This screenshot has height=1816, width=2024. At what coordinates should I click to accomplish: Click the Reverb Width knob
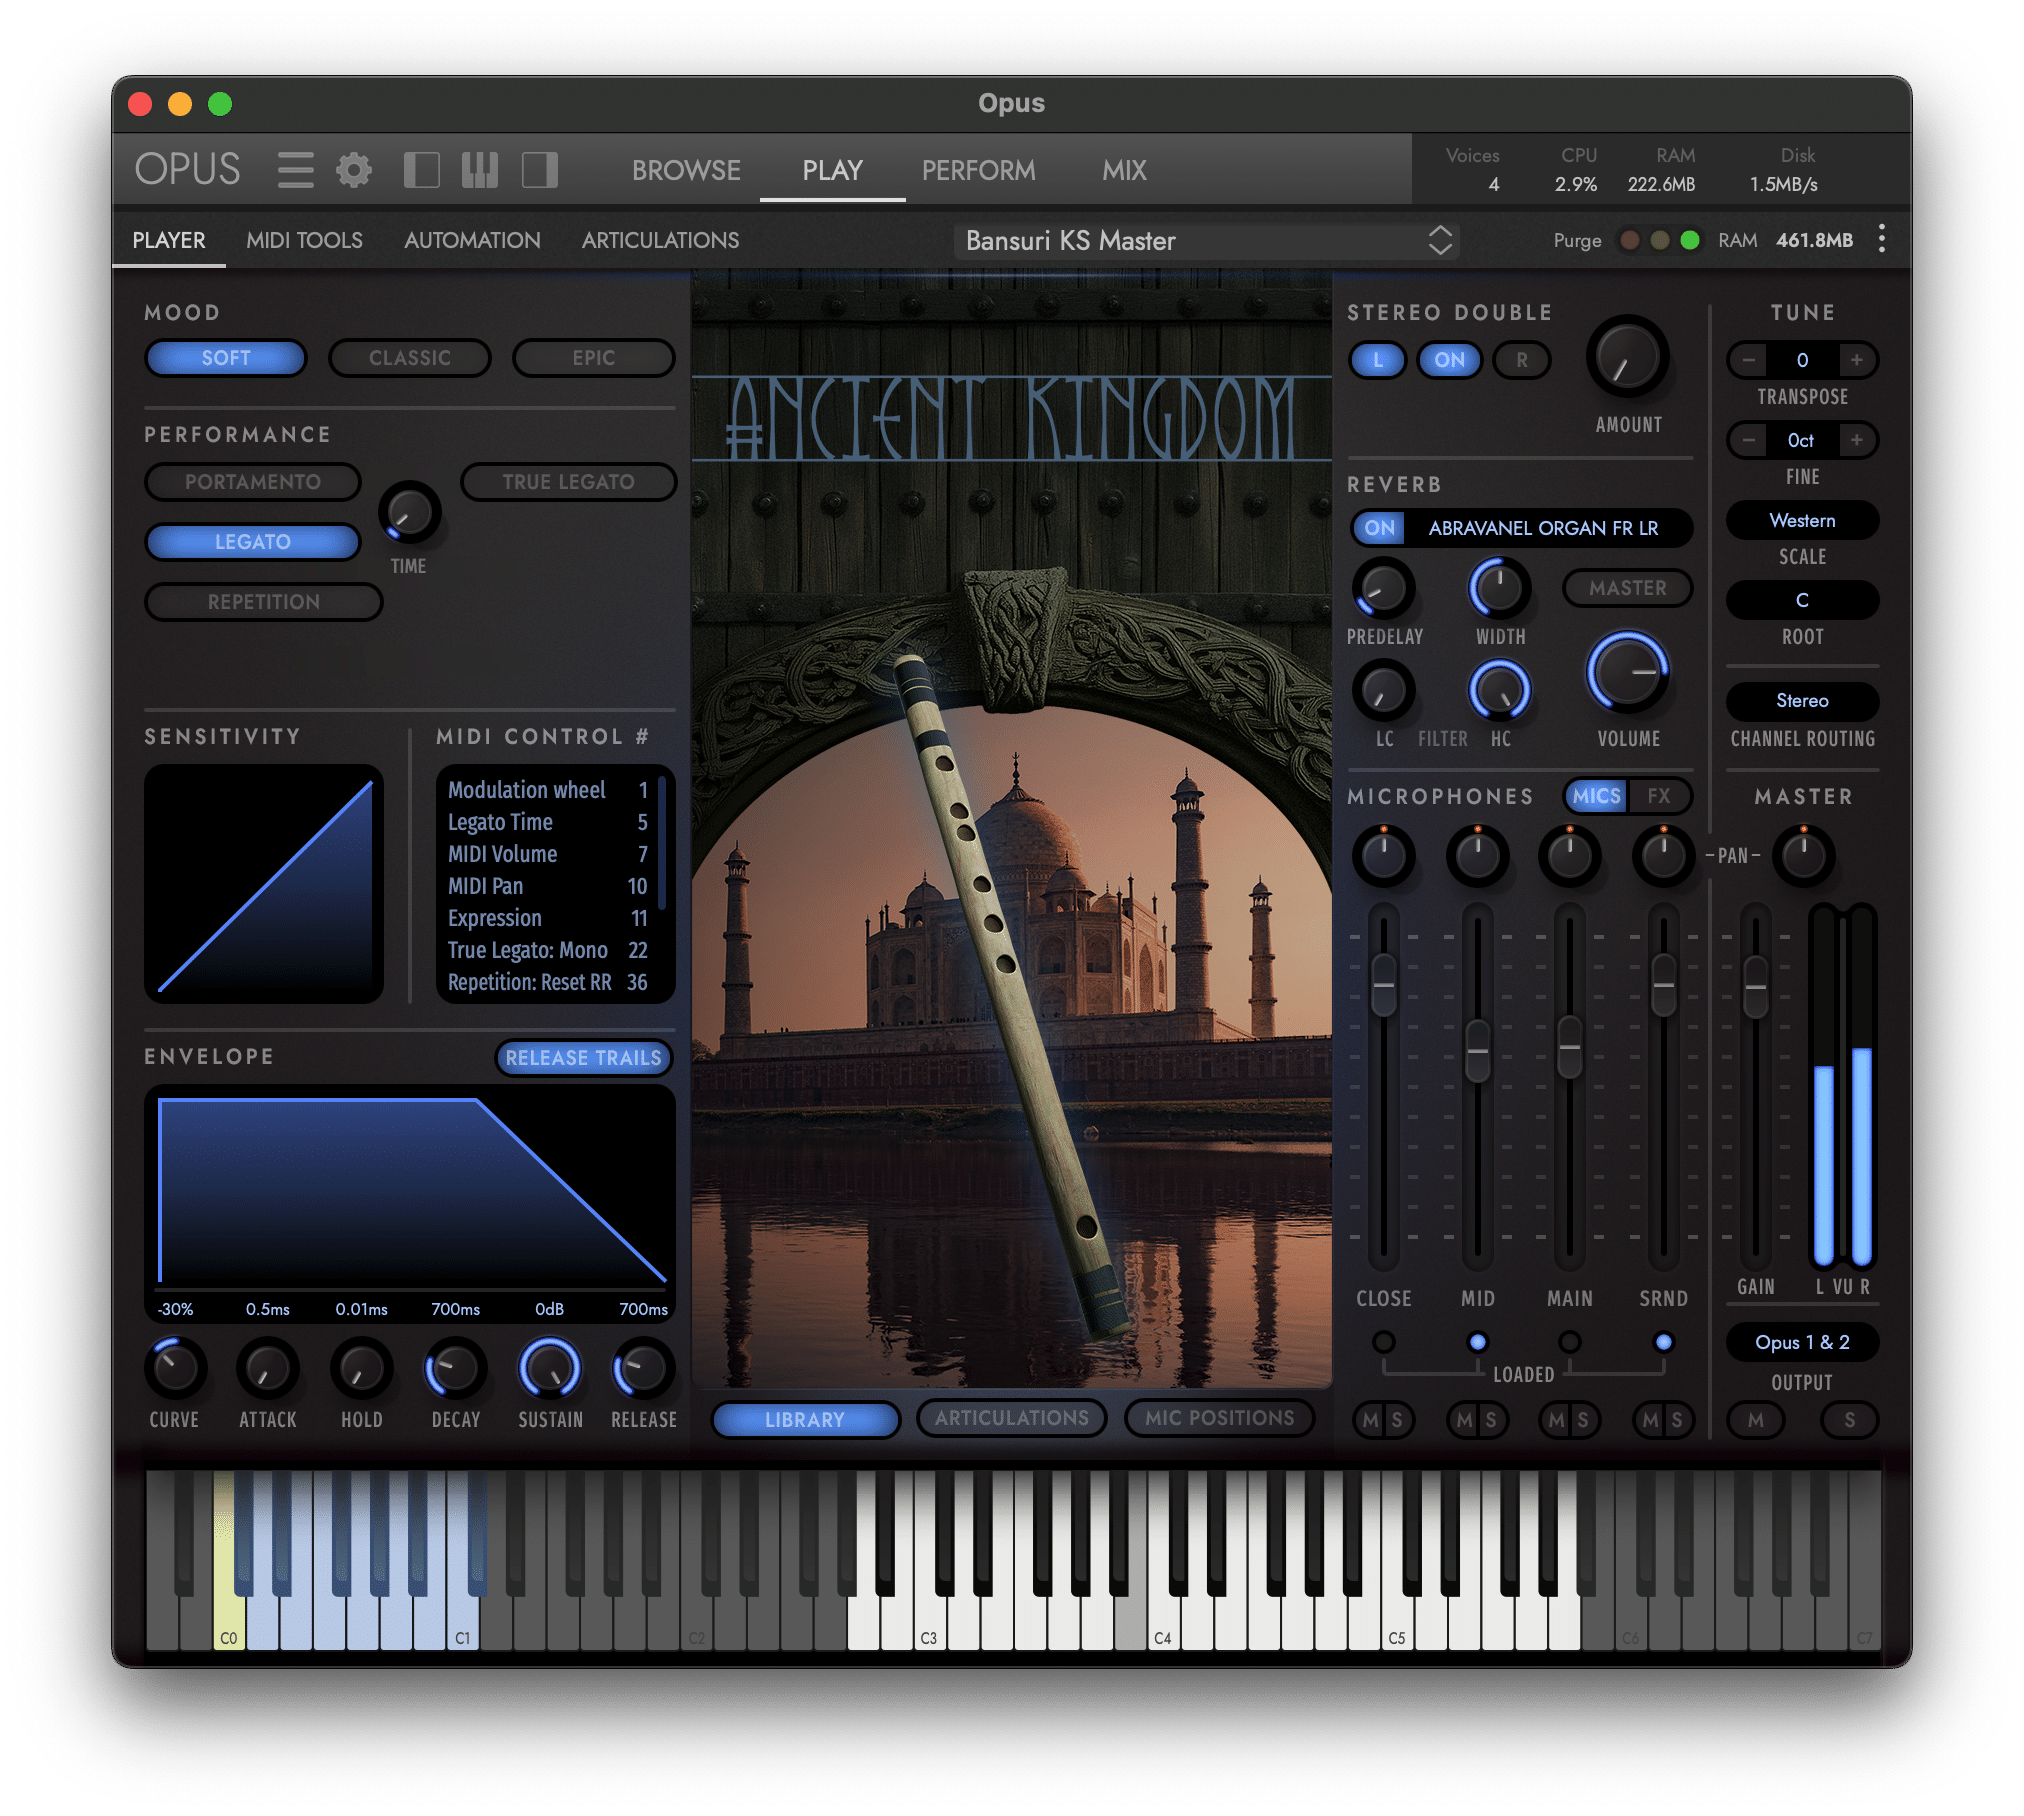click(x=1499, y=588)
